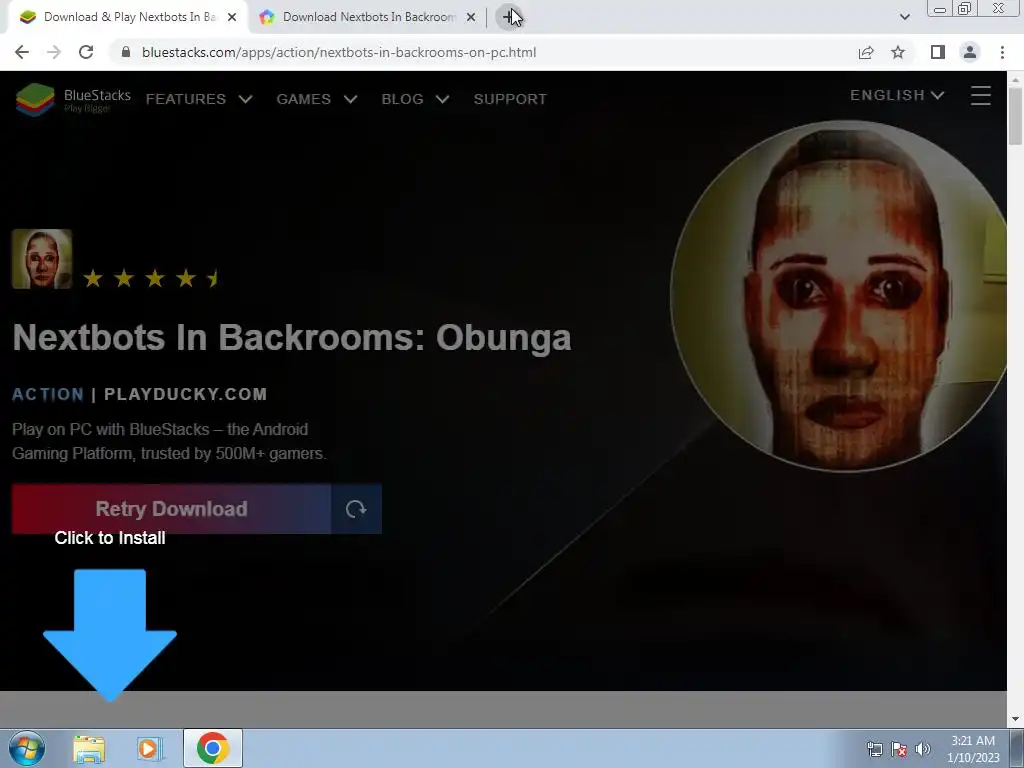Open Chrome three-dot menu
Viewport: 1024px width, 768px height.
[x=1002, y=52]
